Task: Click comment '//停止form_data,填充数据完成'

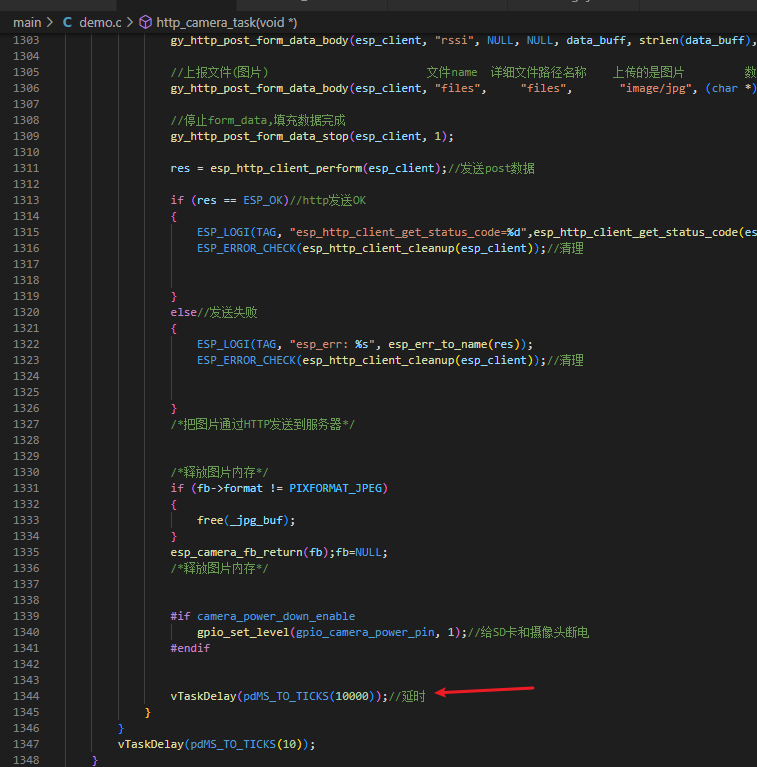Action: click(x=258, y=120)
